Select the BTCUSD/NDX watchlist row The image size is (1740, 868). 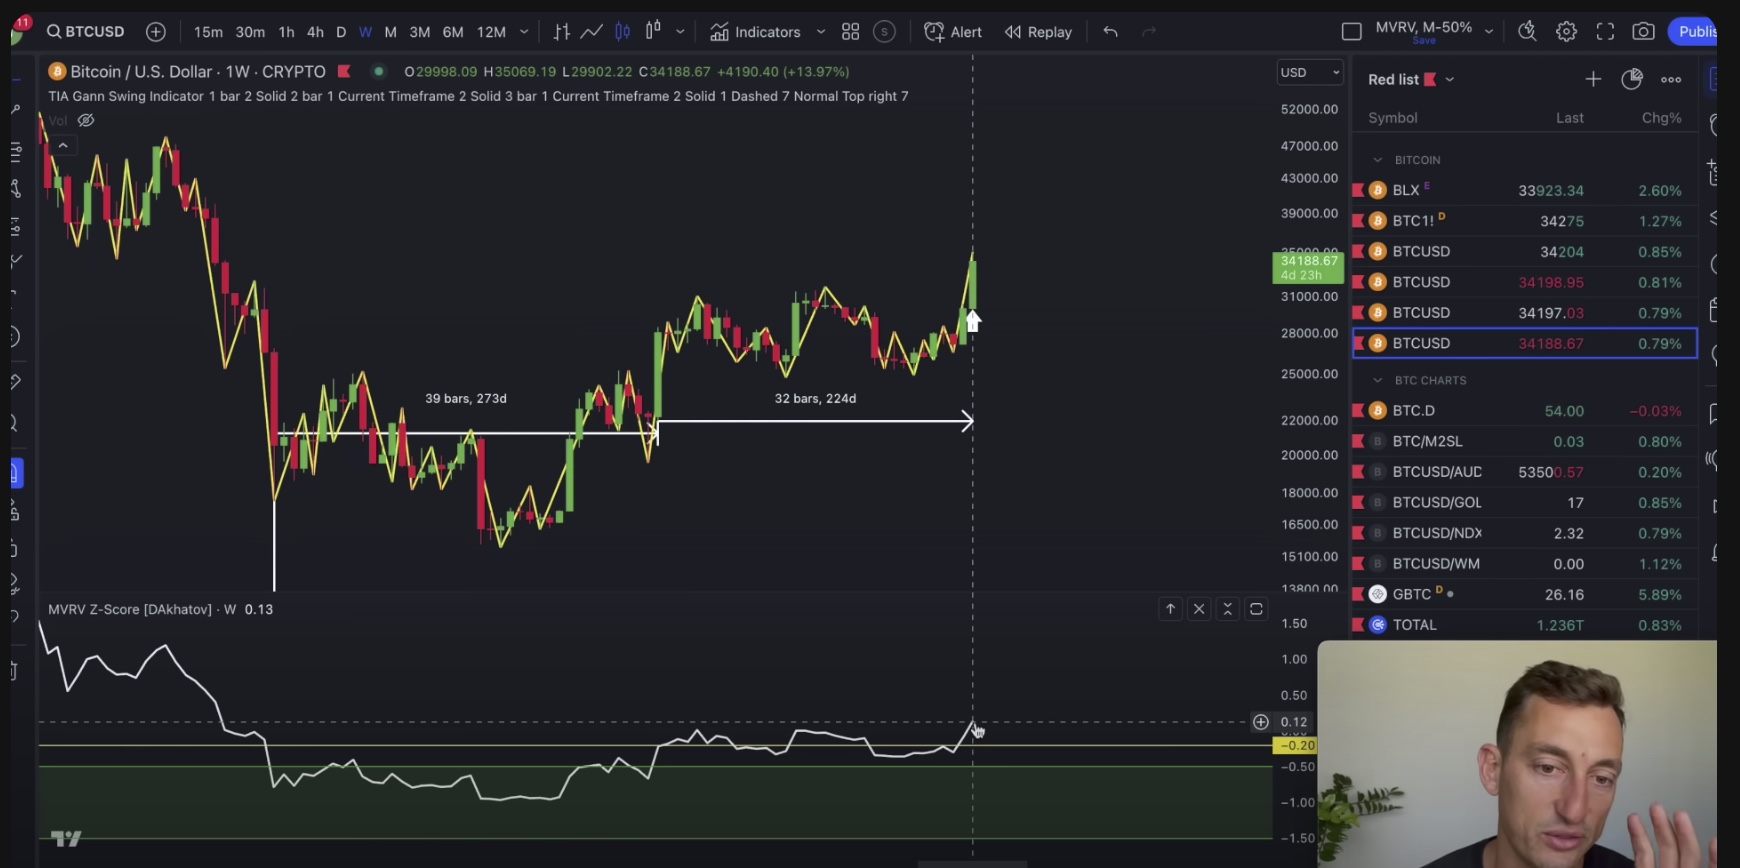coord(1524,533)
